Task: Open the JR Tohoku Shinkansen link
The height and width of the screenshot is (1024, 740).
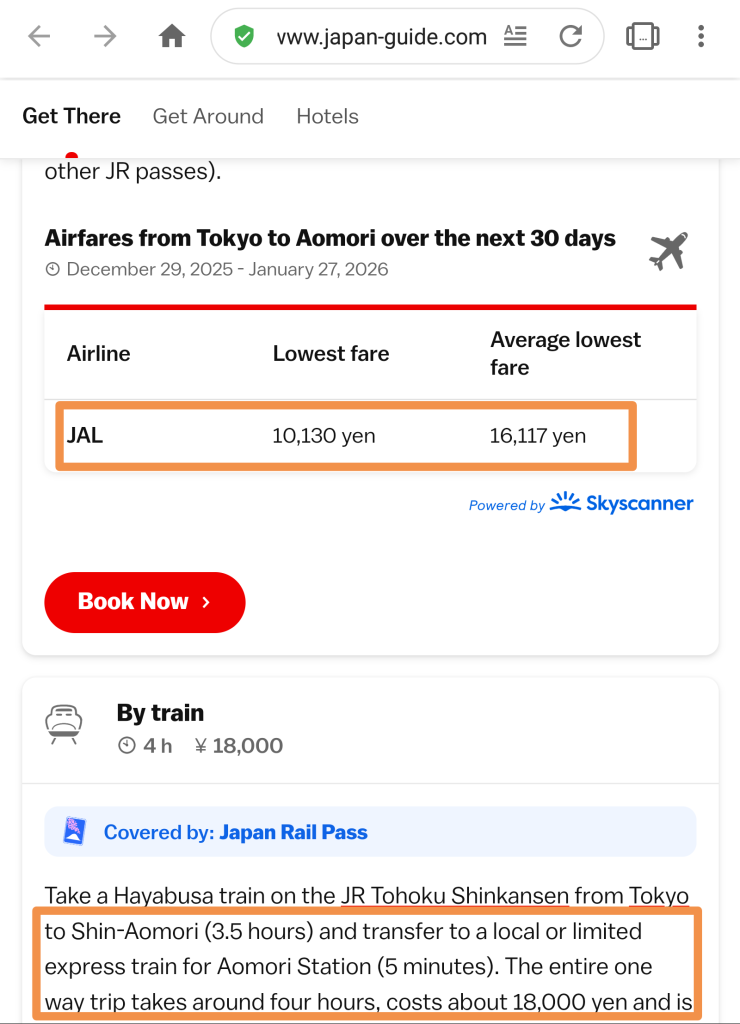Action: tap(455, 895)
